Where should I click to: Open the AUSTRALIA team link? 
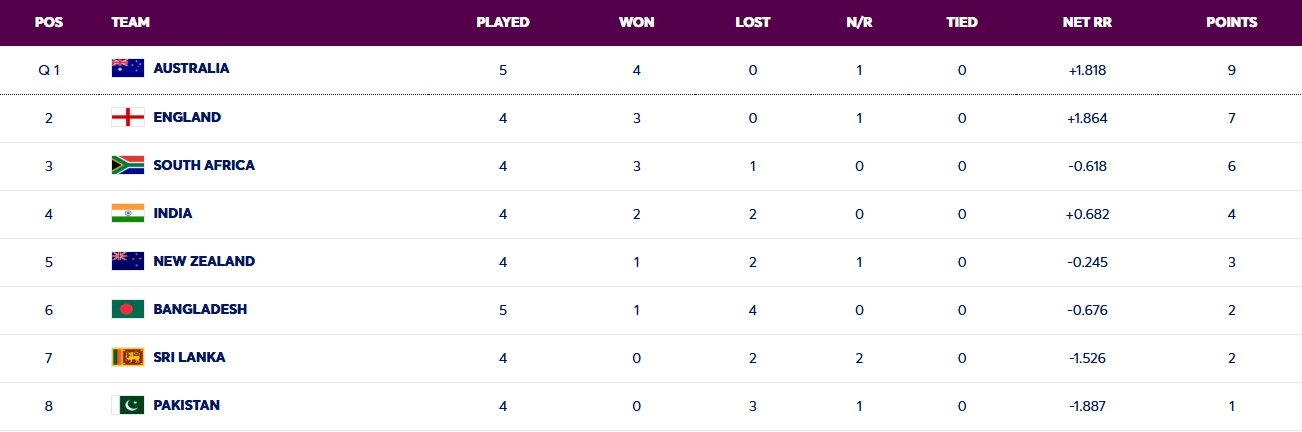(x=191, y=69)
